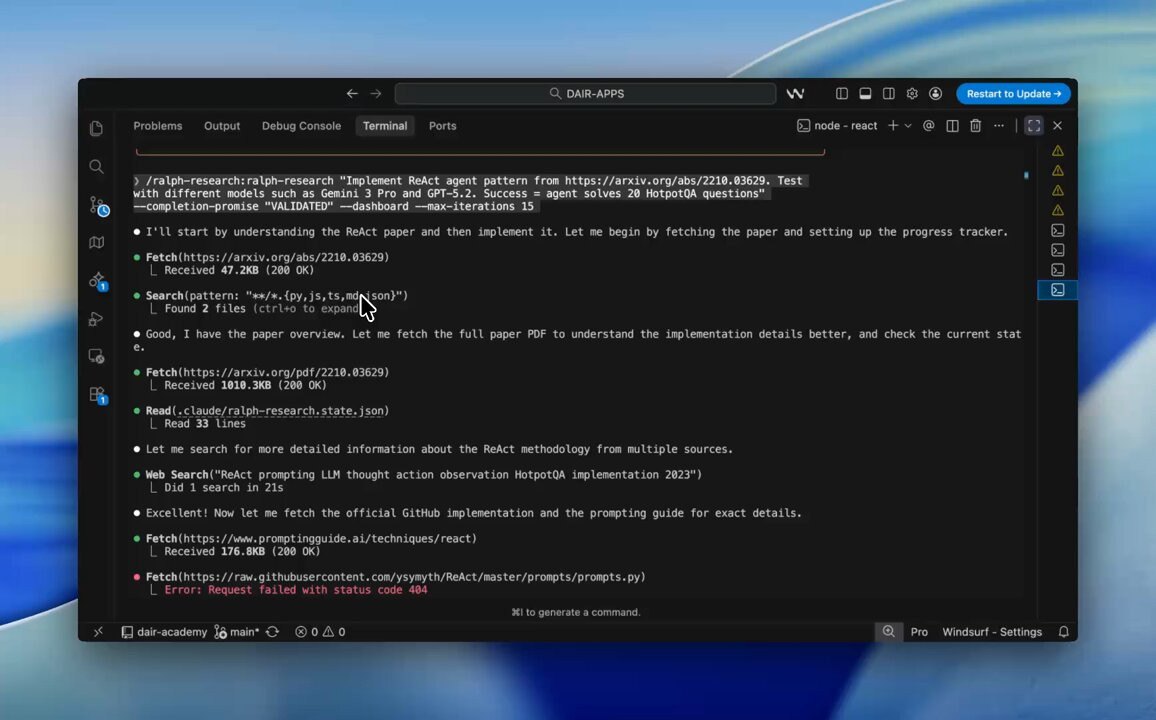Screen dimensions: 1156x720
Task: Click the main* branch indicator
Action: click(237, 632)
